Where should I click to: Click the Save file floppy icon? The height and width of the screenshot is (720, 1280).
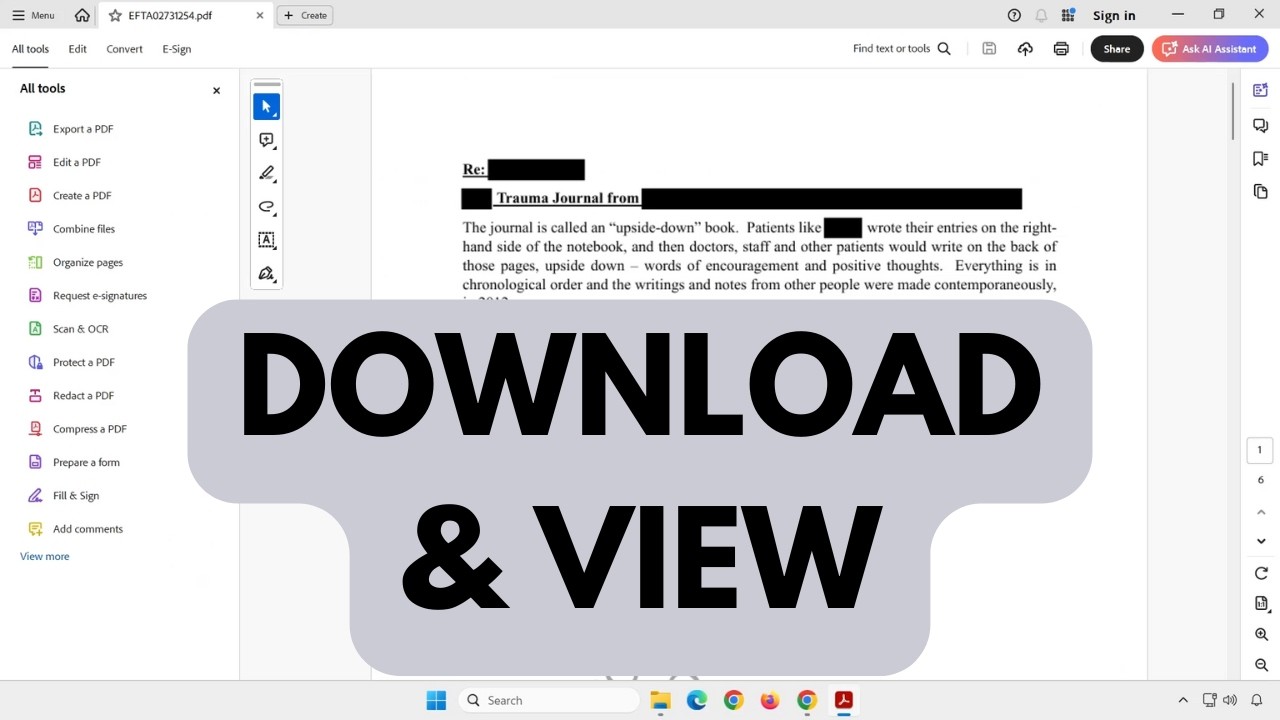click(x=989, y=48)
